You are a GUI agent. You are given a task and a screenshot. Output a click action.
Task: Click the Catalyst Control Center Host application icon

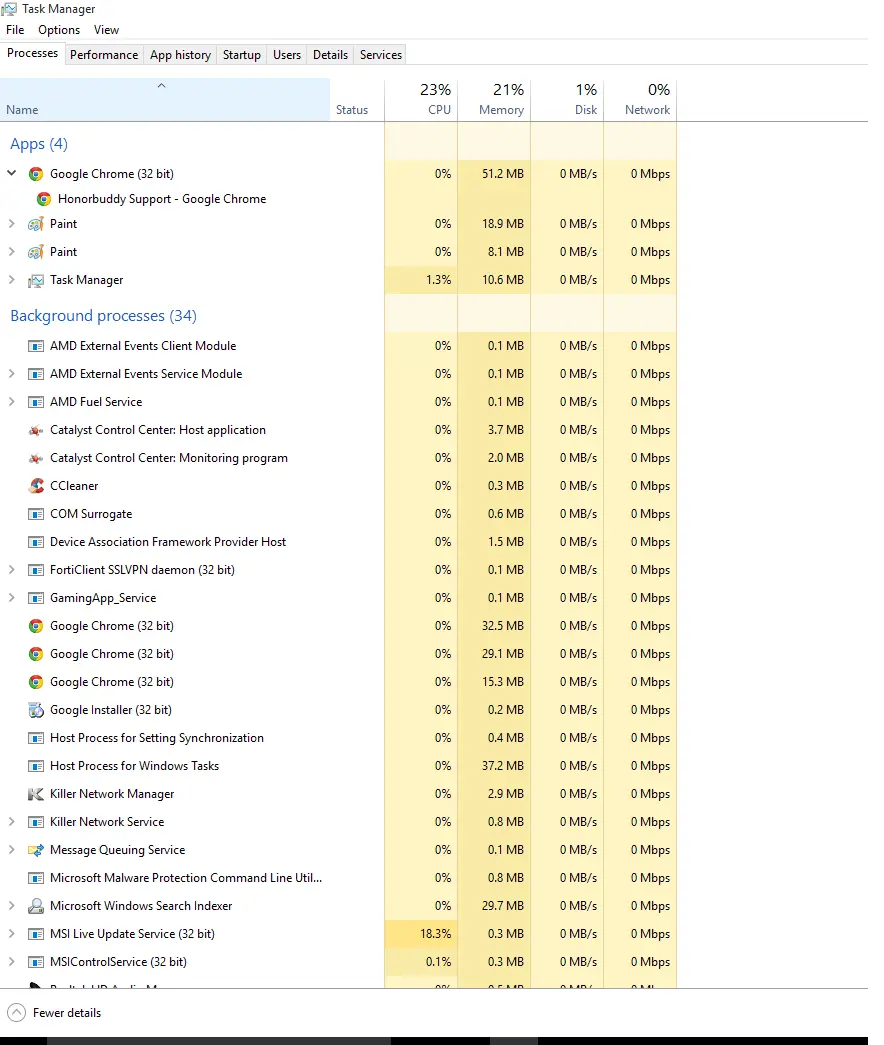coord(36,431)
